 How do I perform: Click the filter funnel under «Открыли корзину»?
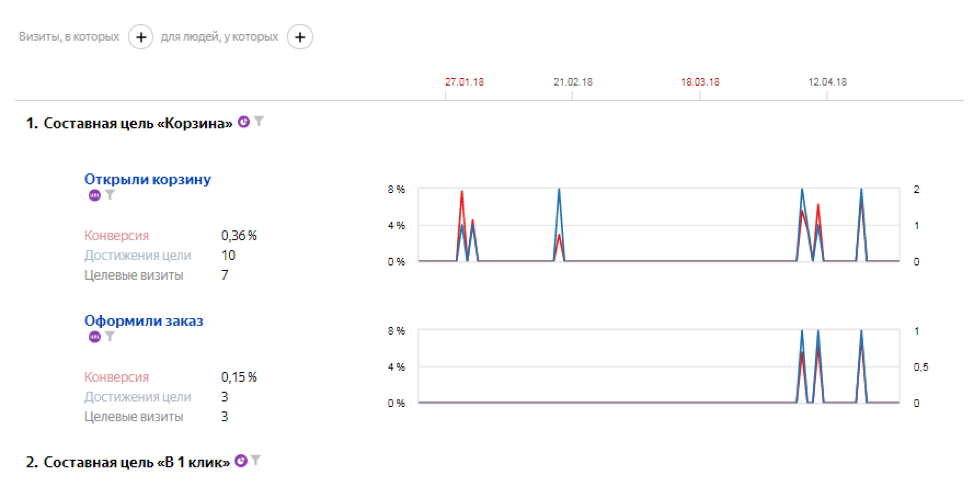pos(109,196)
